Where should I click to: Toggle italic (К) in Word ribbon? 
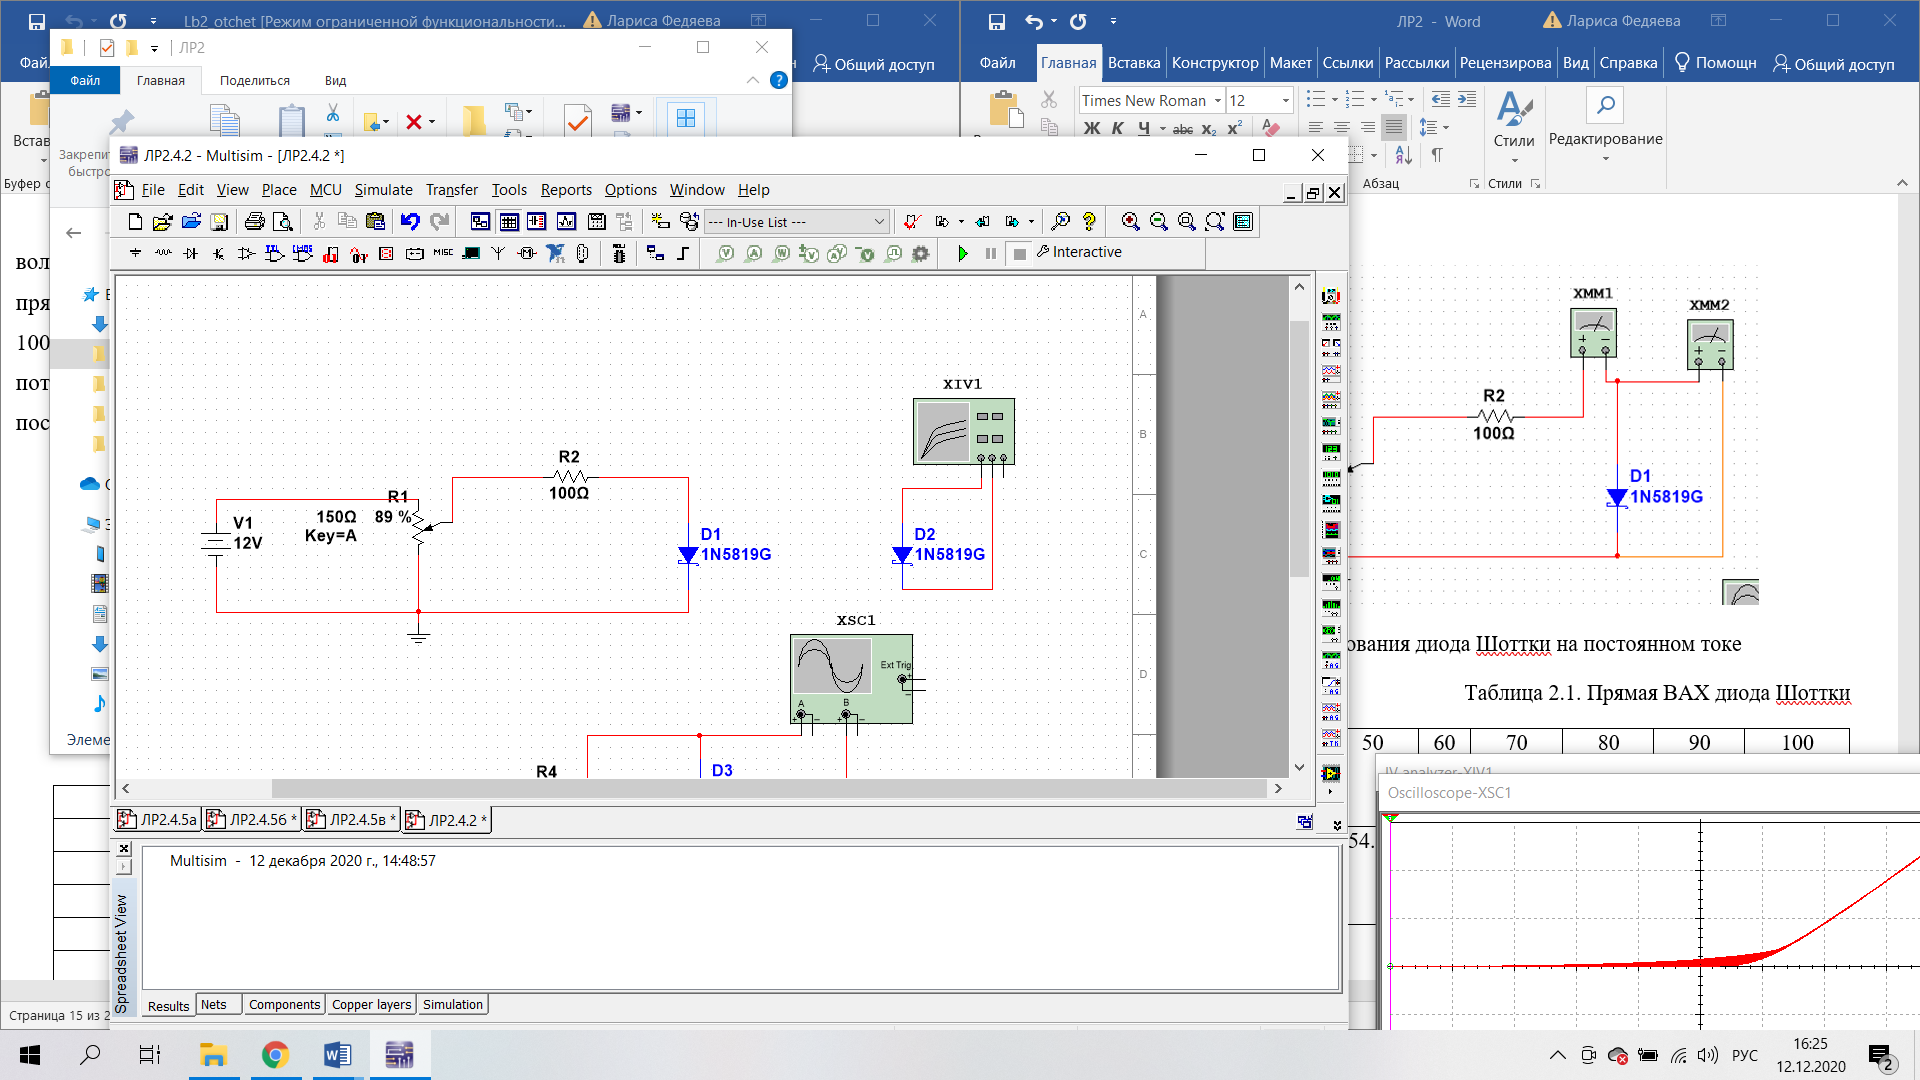pos(1118,128)
